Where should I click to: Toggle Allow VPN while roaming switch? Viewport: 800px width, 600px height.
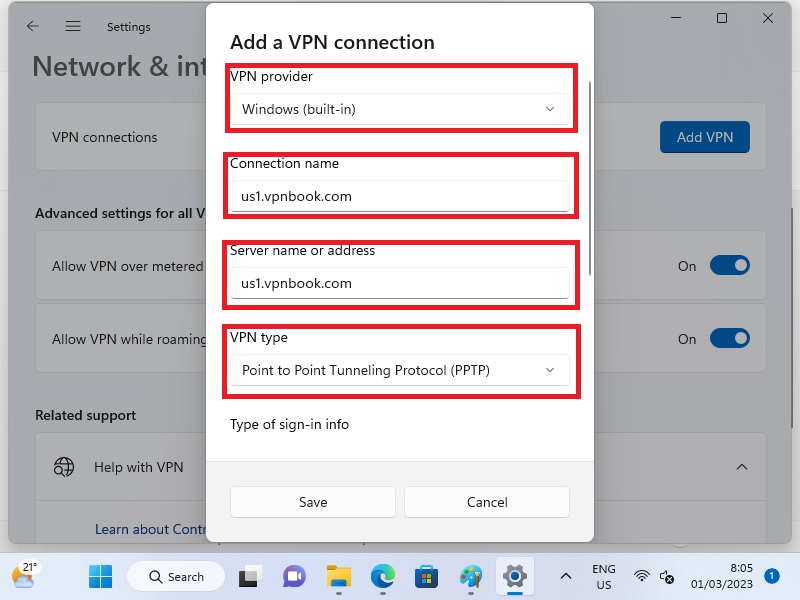coord(729,339)
